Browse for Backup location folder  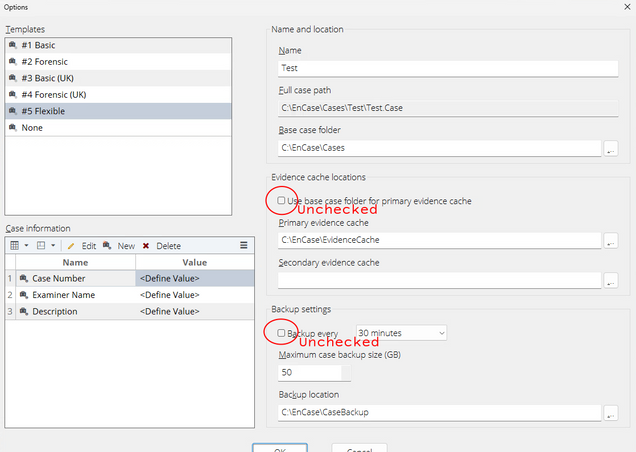(611, 413)
